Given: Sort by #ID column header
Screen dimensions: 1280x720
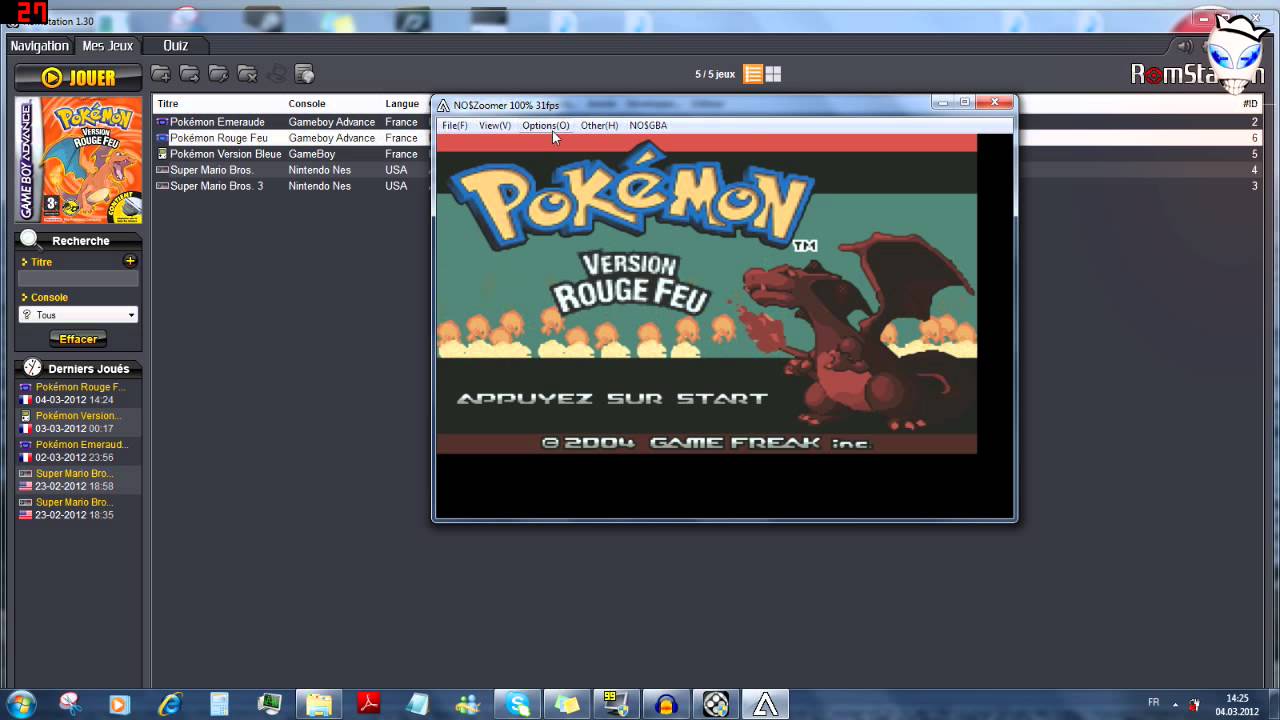Looking at the screenshot, I should [1250, 104].
